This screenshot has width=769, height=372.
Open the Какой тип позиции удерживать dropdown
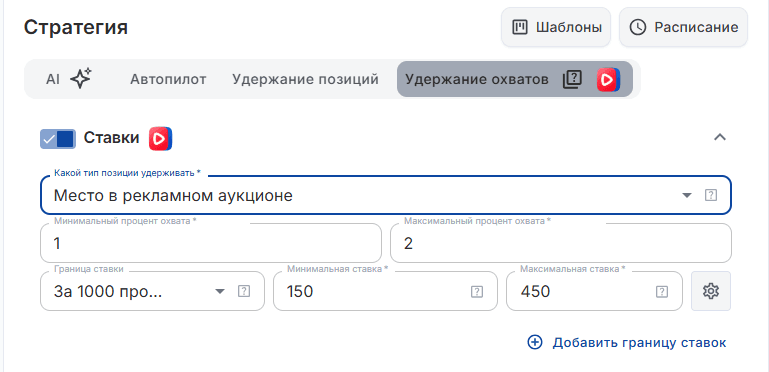(x=385, y=195)
